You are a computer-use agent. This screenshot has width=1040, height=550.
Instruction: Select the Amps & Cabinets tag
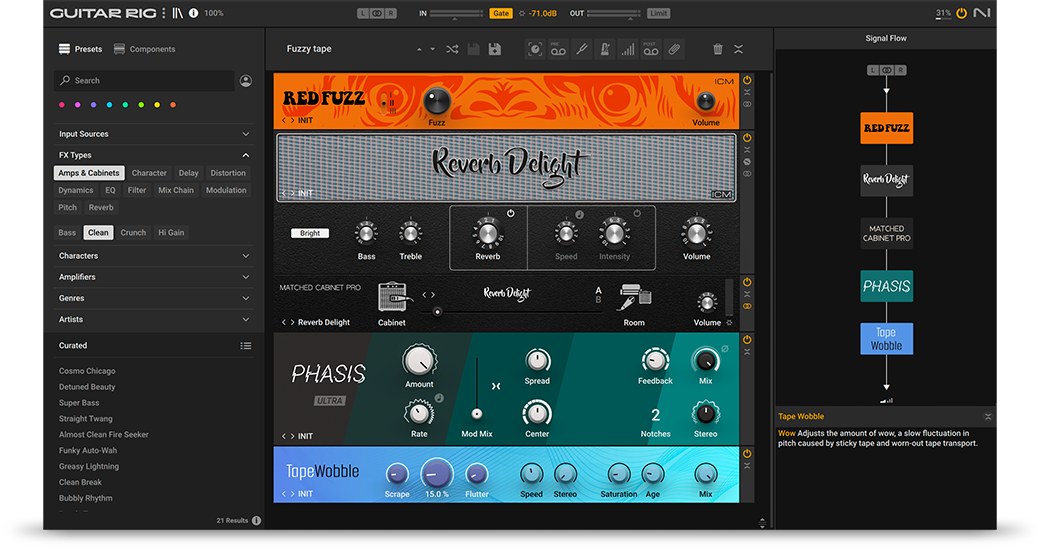pos(89,173)
